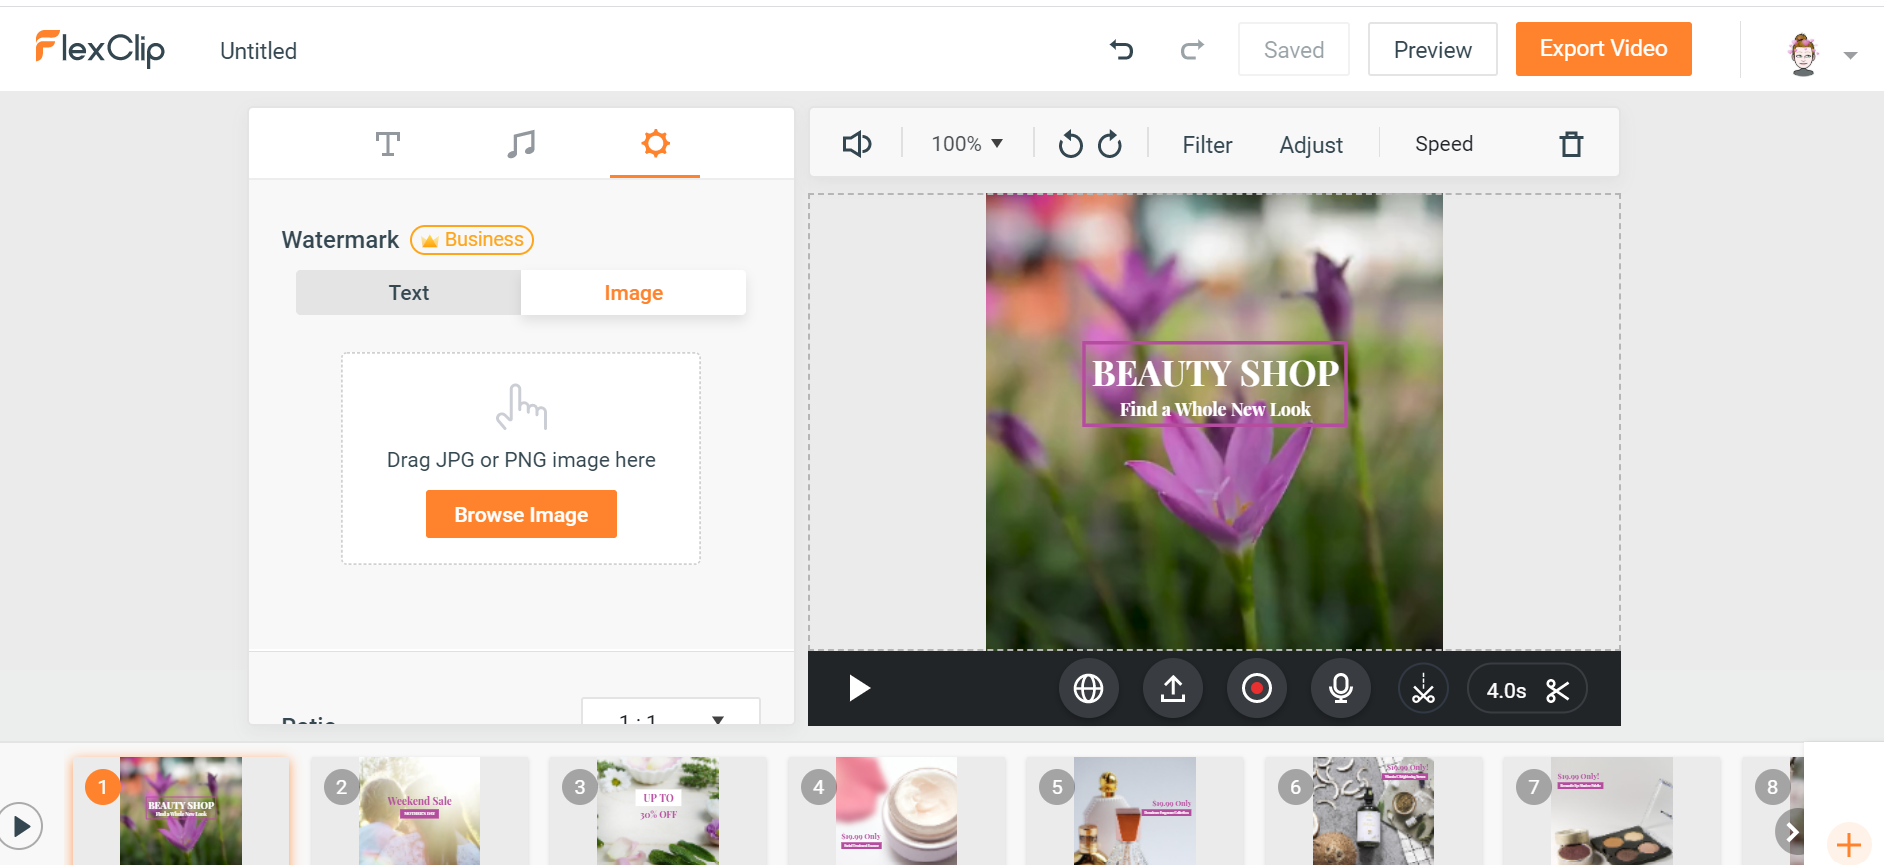Open the Speed option
The width and height of the screenshot is (1884, 865).
pyautogui.click(x=1444, y=144)
